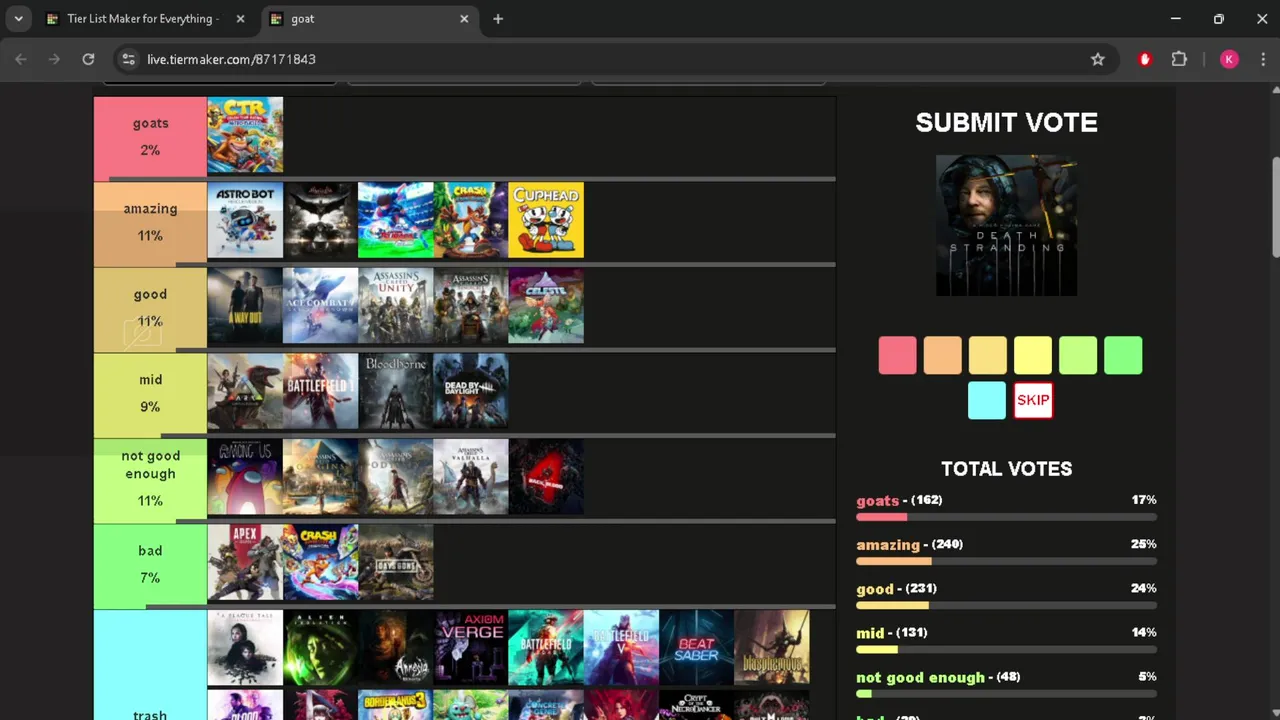Select the Battlefield 1 cover
1280x720 pixels.
coord(320,391)
